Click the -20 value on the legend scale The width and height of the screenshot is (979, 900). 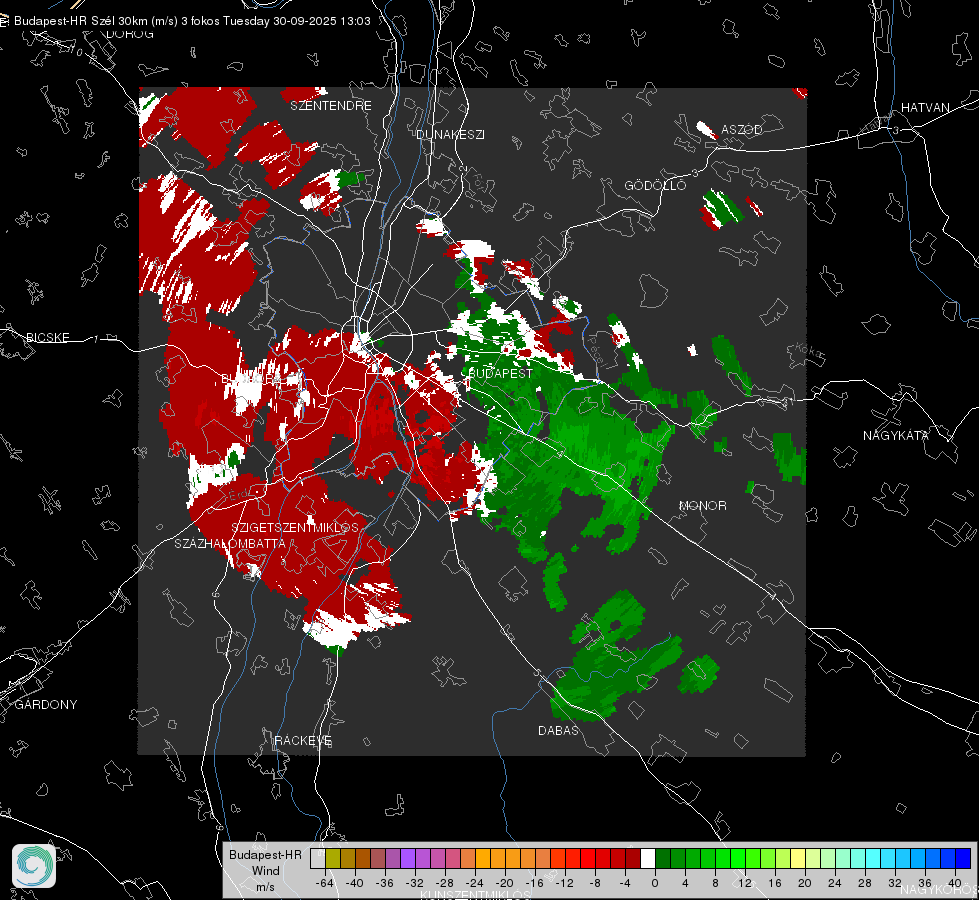[504, 883]
